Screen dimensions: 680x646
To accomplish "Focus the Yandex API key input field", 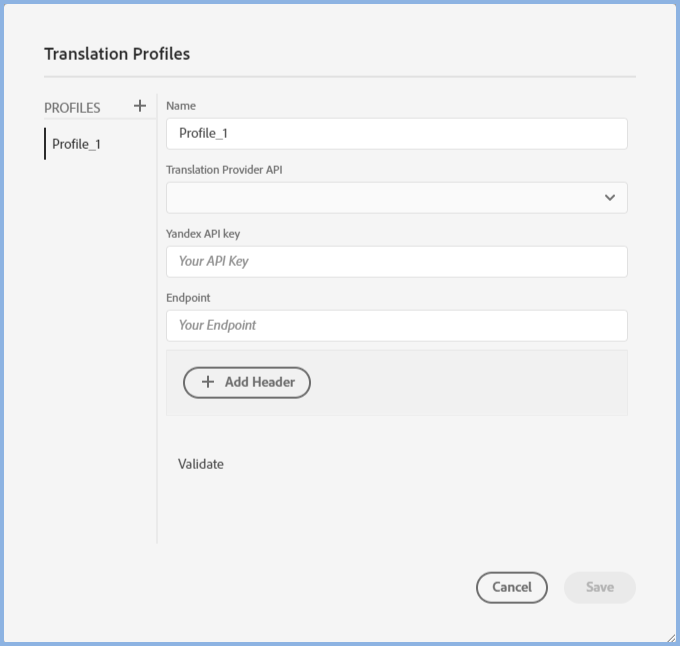I will 396,262.
